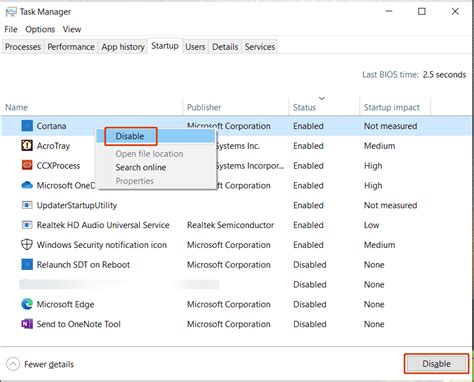This screenshot has width=474, height=382.
Task: Select the CCXProcess entry
Action: pyautogui.click(x=58, y=166)
